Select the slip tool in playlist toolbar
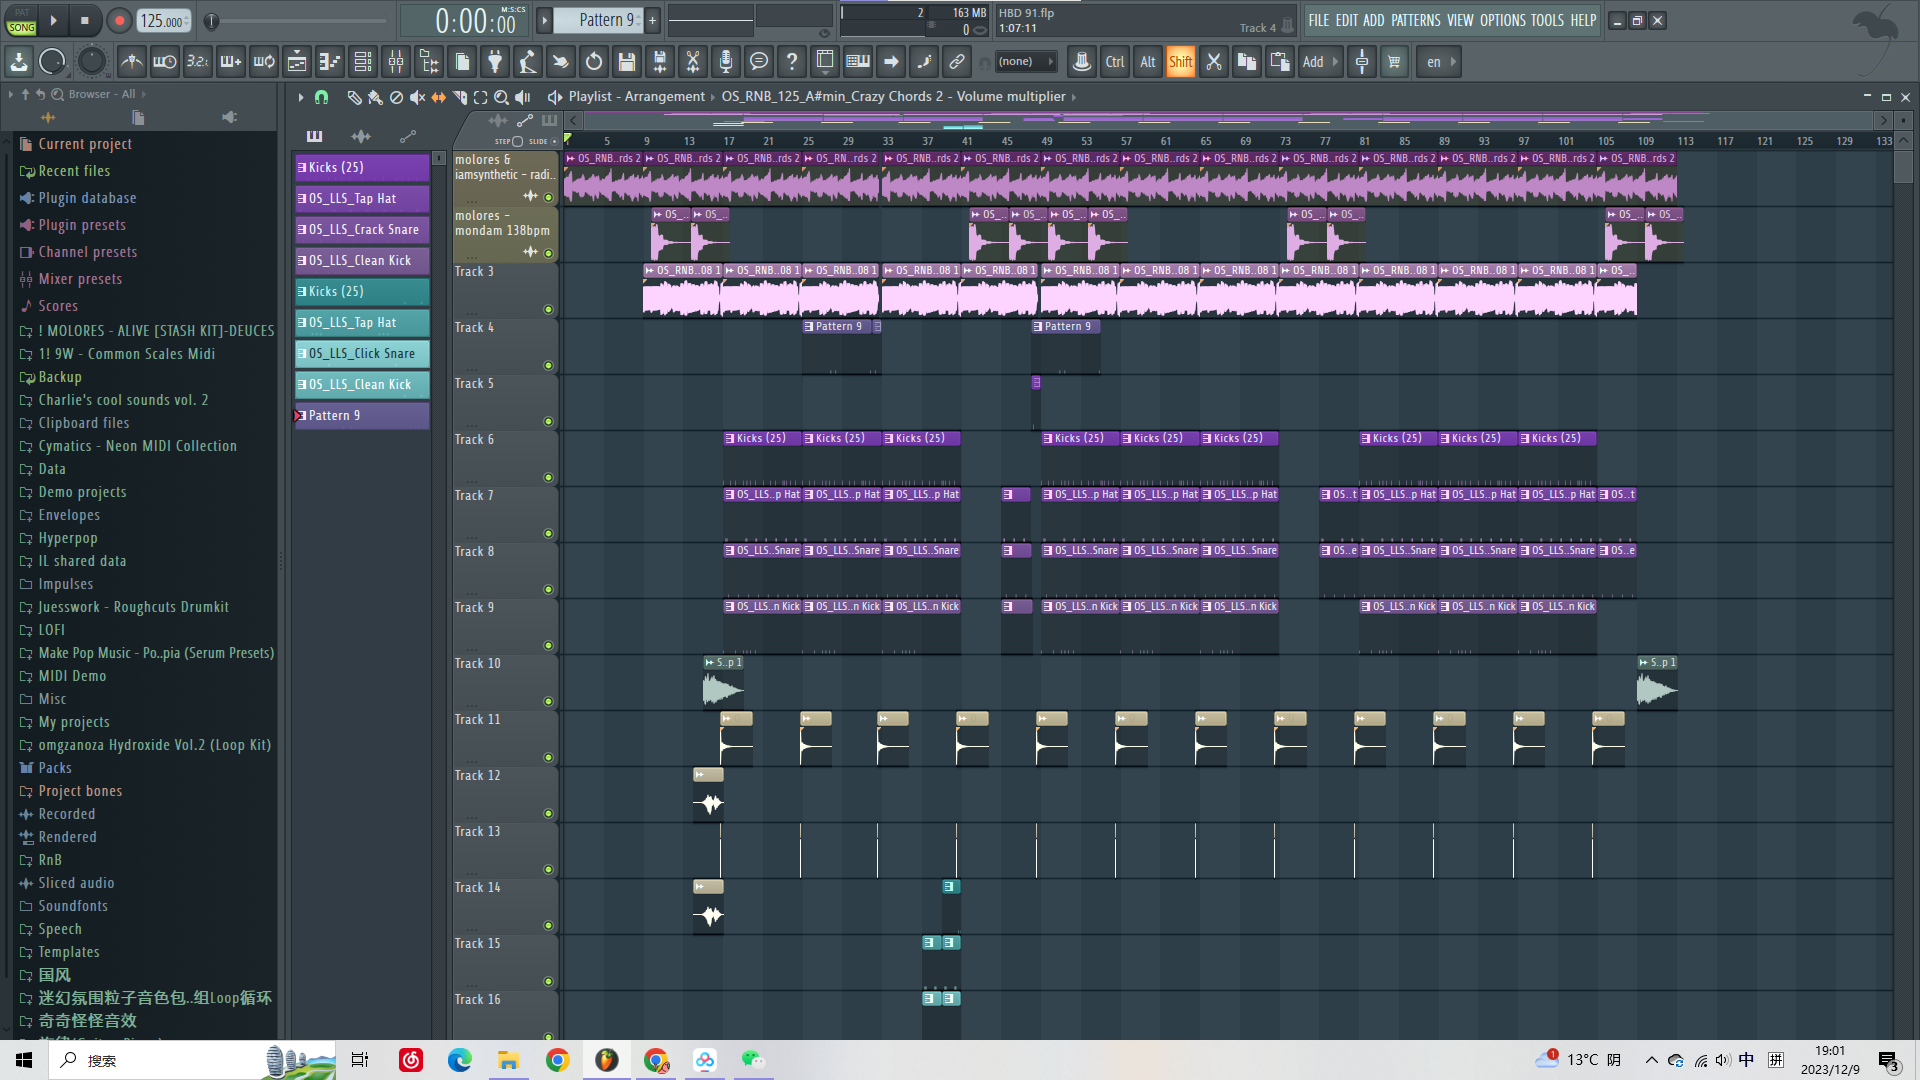Viewport: 1920px width, 1080px height. click(438, 97)
